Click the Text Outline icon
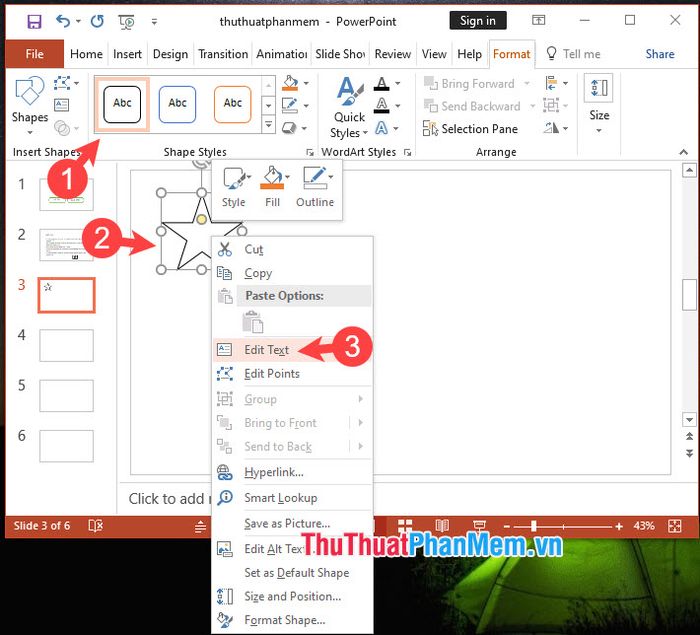This screenshot has width=700, height=635. pos(381,106)
